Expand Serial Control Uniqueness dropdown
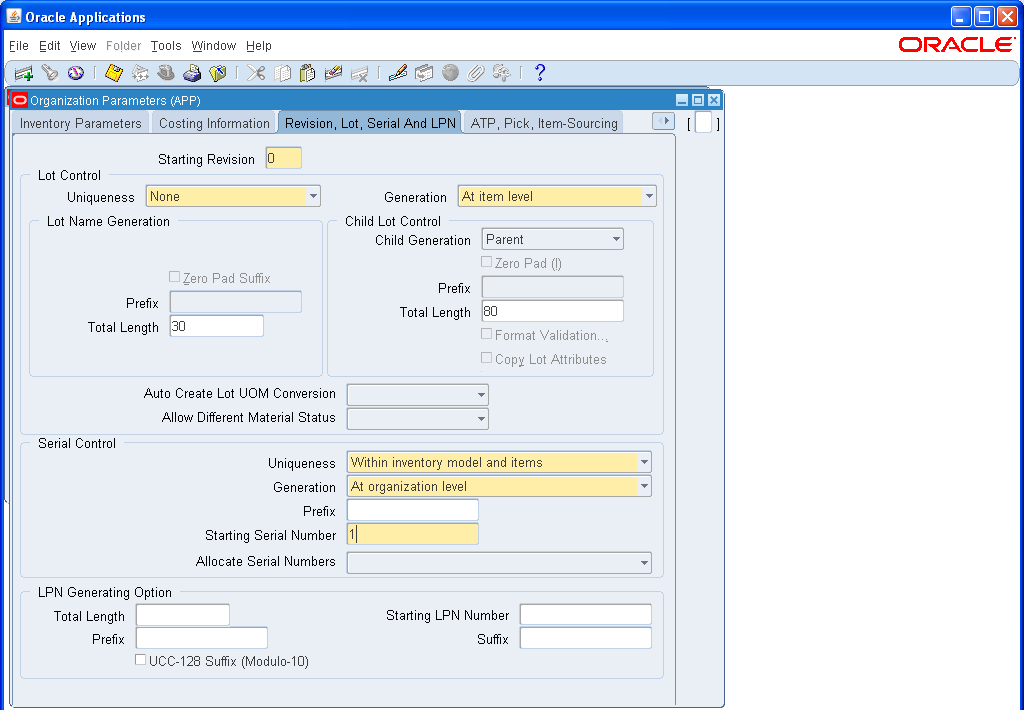The image size is (1024, 710). pos(645,462)
